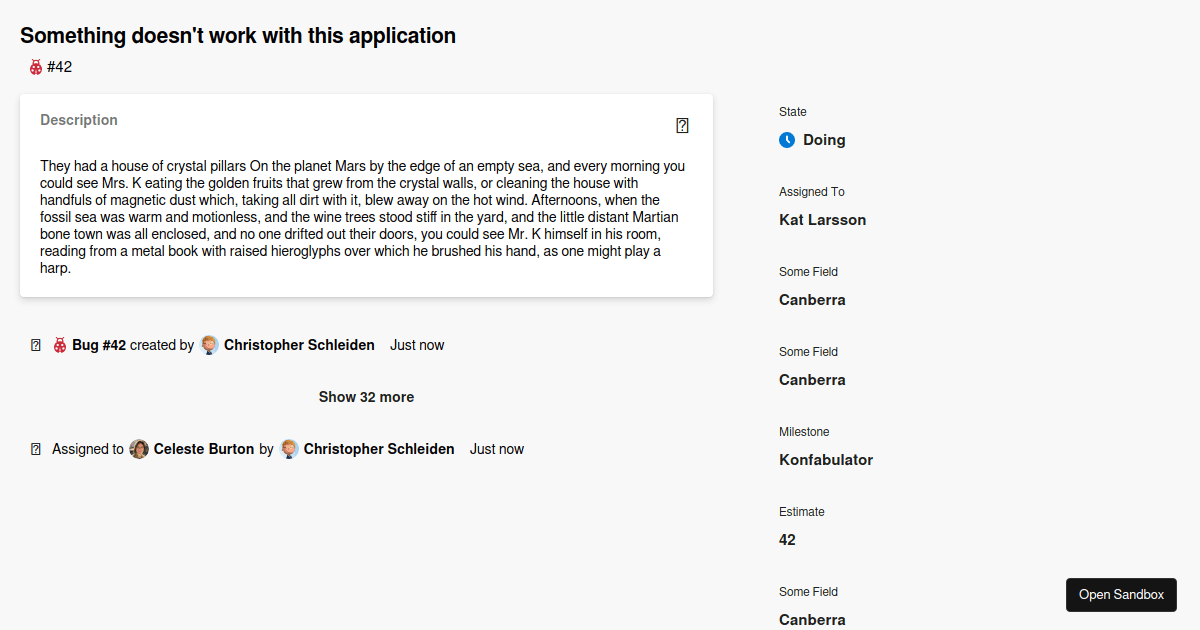Click the bug icon in the creation feed entry

pos(59,344)
